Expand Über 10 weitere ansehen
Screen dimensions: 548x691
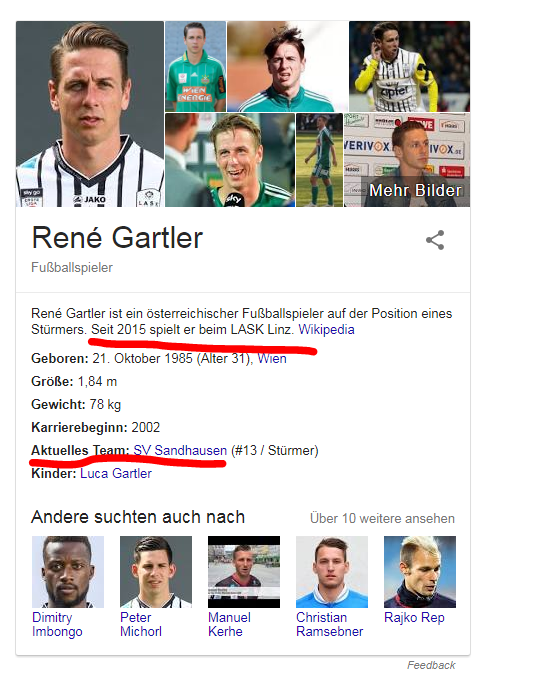pos(382,518)
